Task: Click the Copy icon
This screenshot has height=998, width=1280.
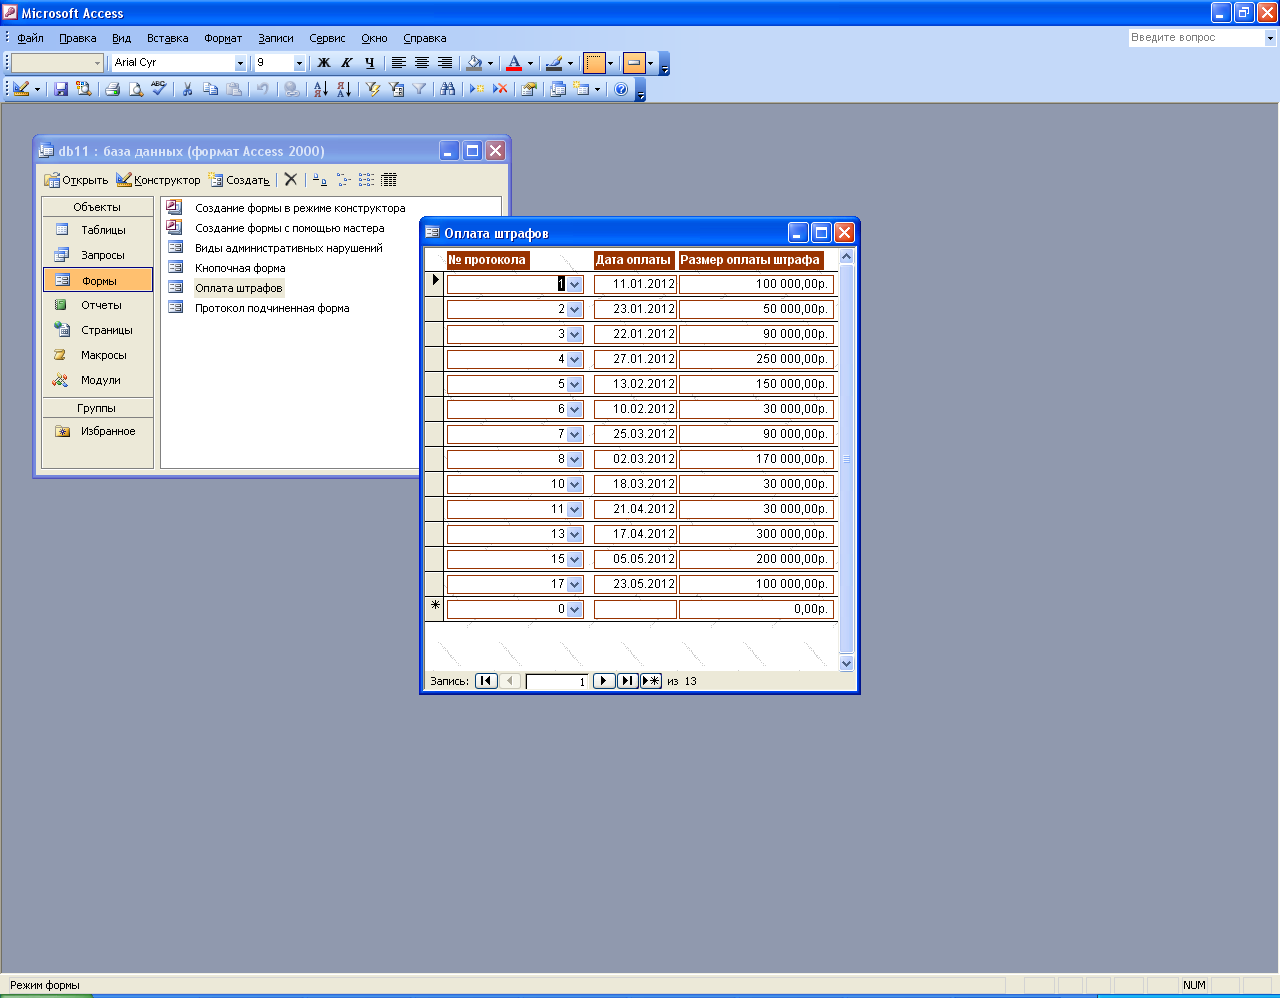Action: pyautogui.click(x=210, y=89)
